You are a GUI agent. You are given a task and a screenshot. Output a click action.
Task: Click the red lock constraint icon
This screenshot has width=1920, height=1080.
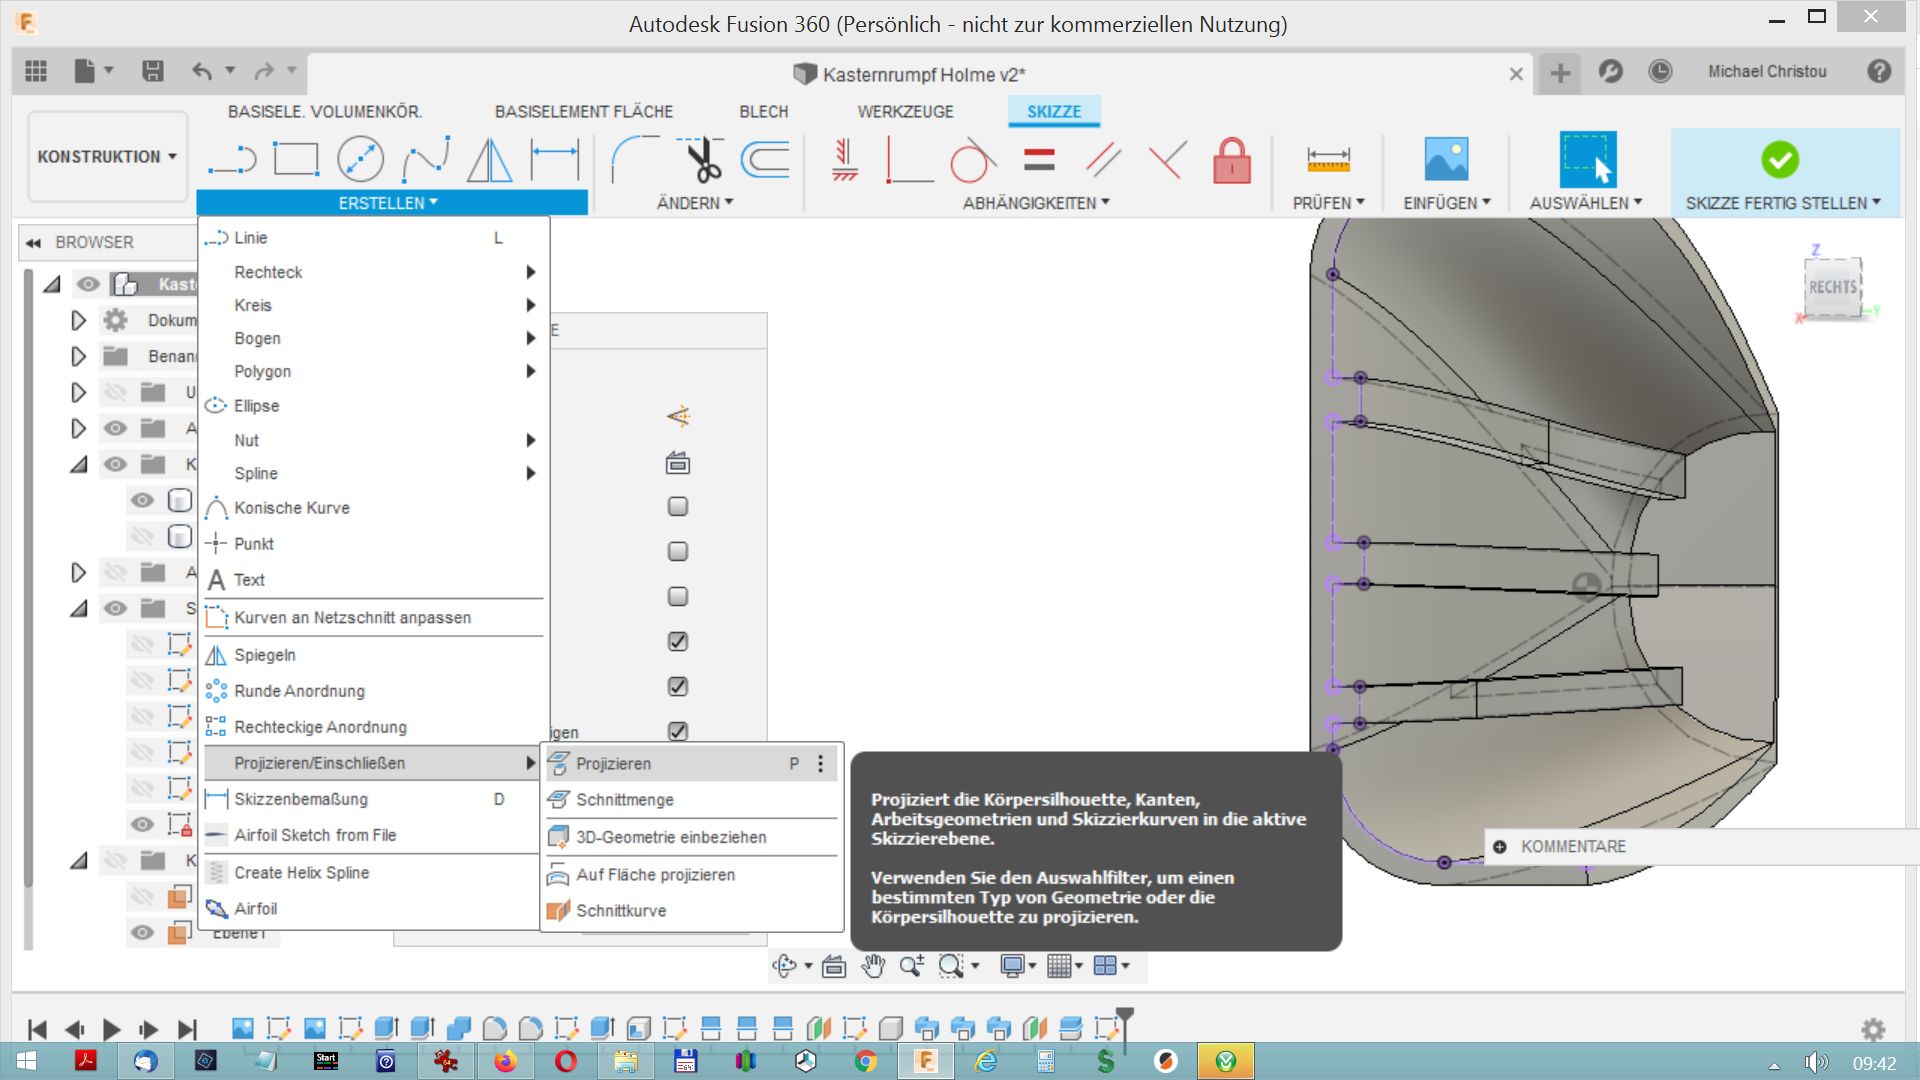coord(1231,160)
